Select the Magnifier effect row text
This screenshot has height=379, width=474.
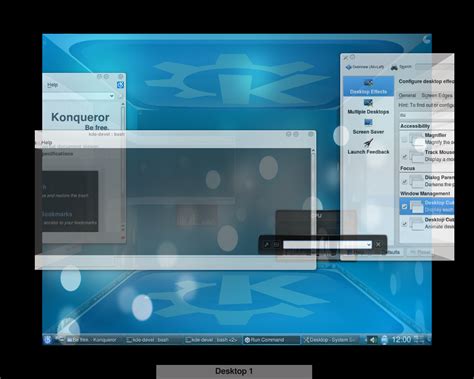click(x=439, y=139)
